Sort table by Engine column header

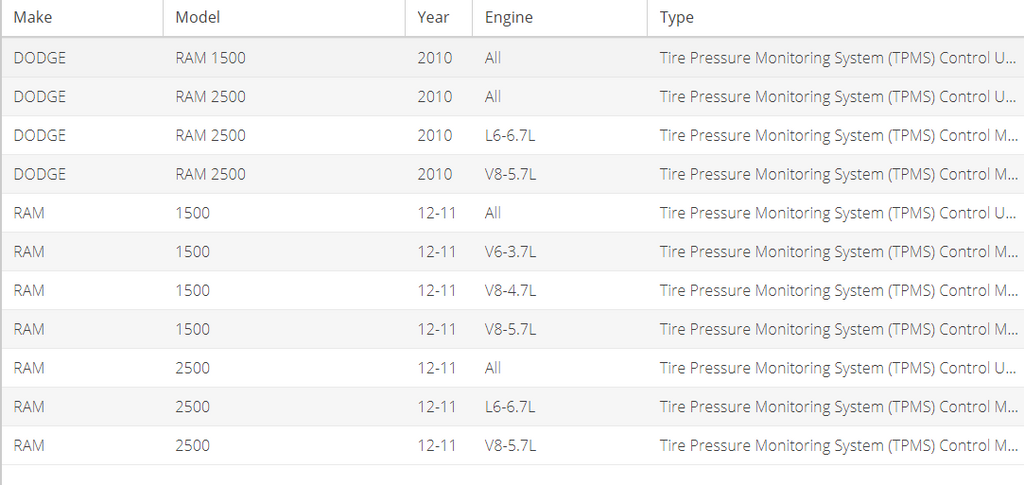point(509,18)
